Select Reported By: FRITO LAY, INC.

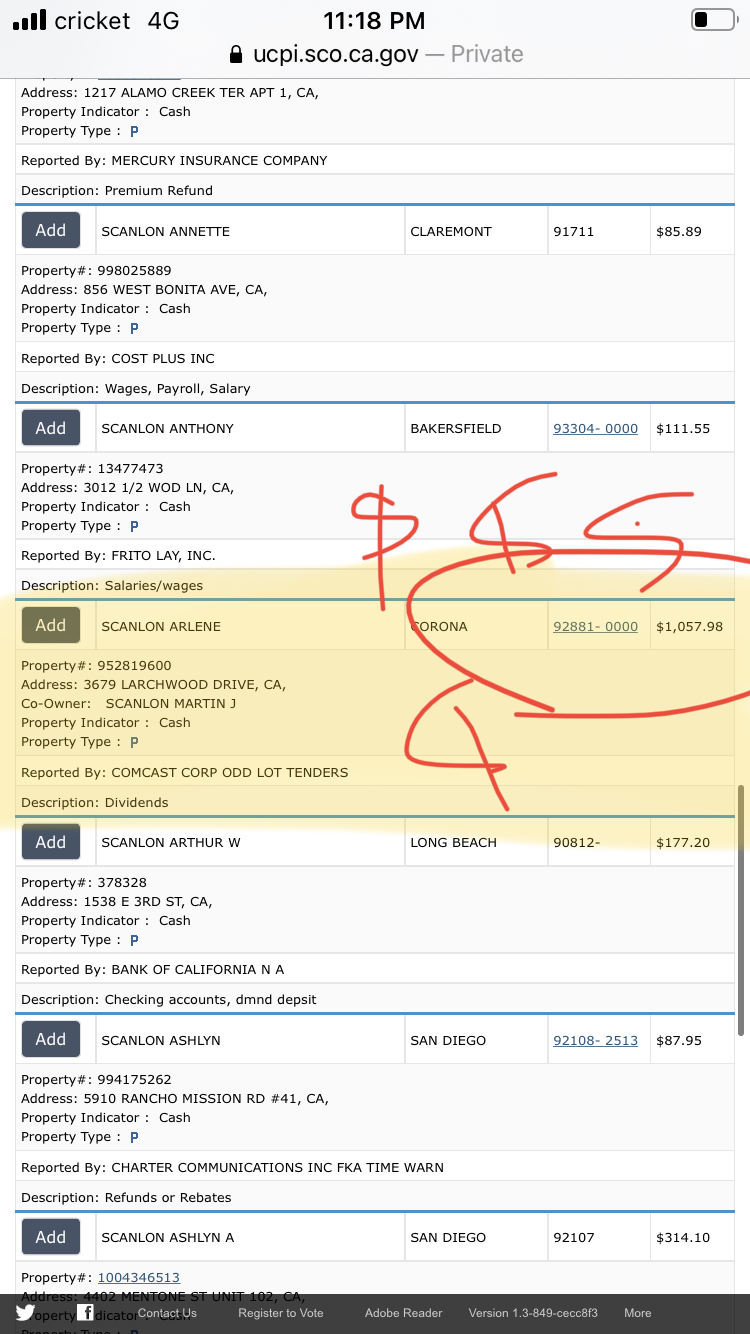pos(118,555)
